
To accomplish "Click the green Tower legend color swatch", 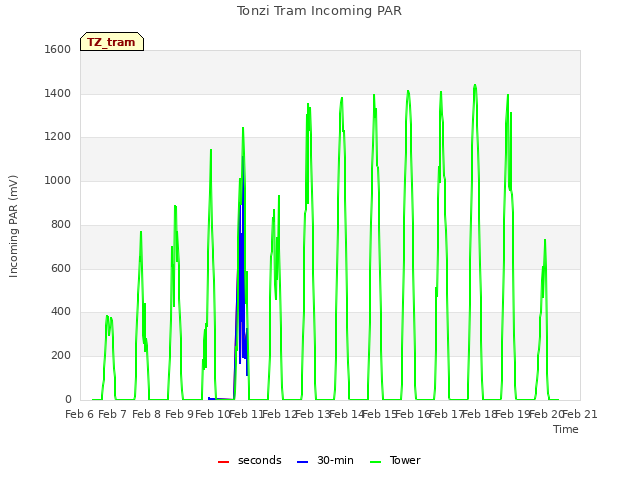I will (x=376, y=462).
